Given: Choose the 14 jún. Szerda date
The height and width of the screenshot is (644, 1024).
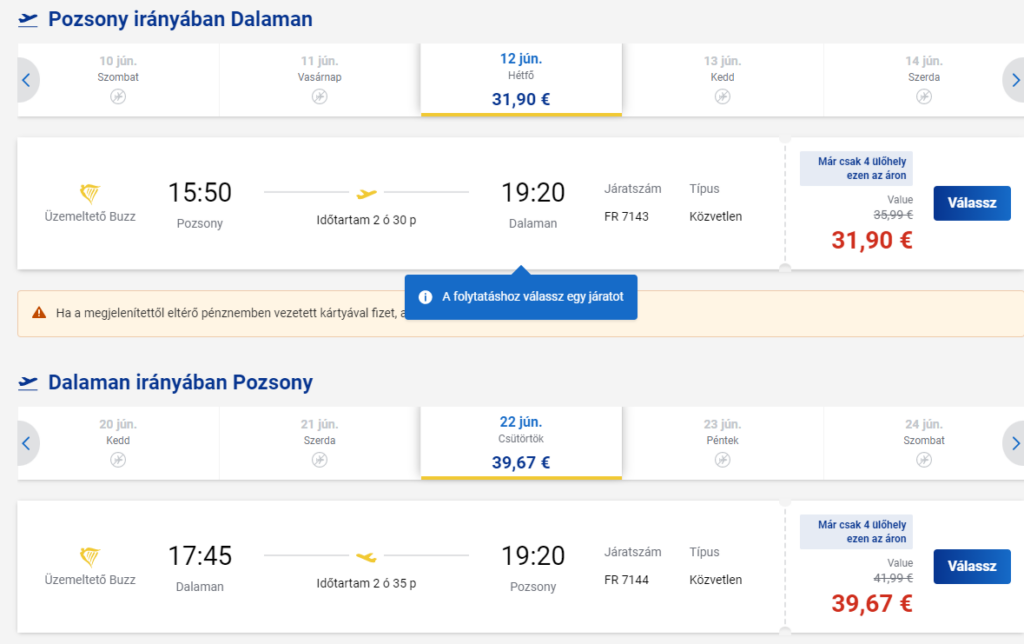Looking at the screenshot, I should coord(923,80).
